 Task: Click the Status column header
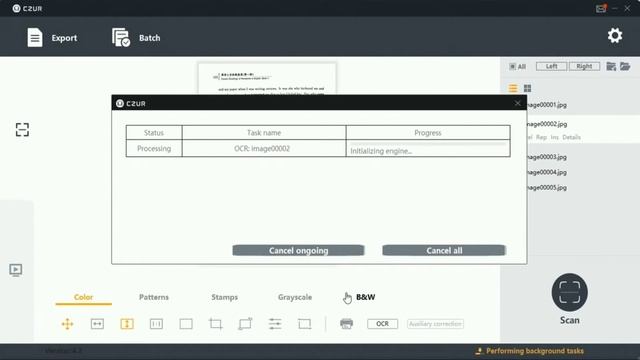tap(154, 133)
